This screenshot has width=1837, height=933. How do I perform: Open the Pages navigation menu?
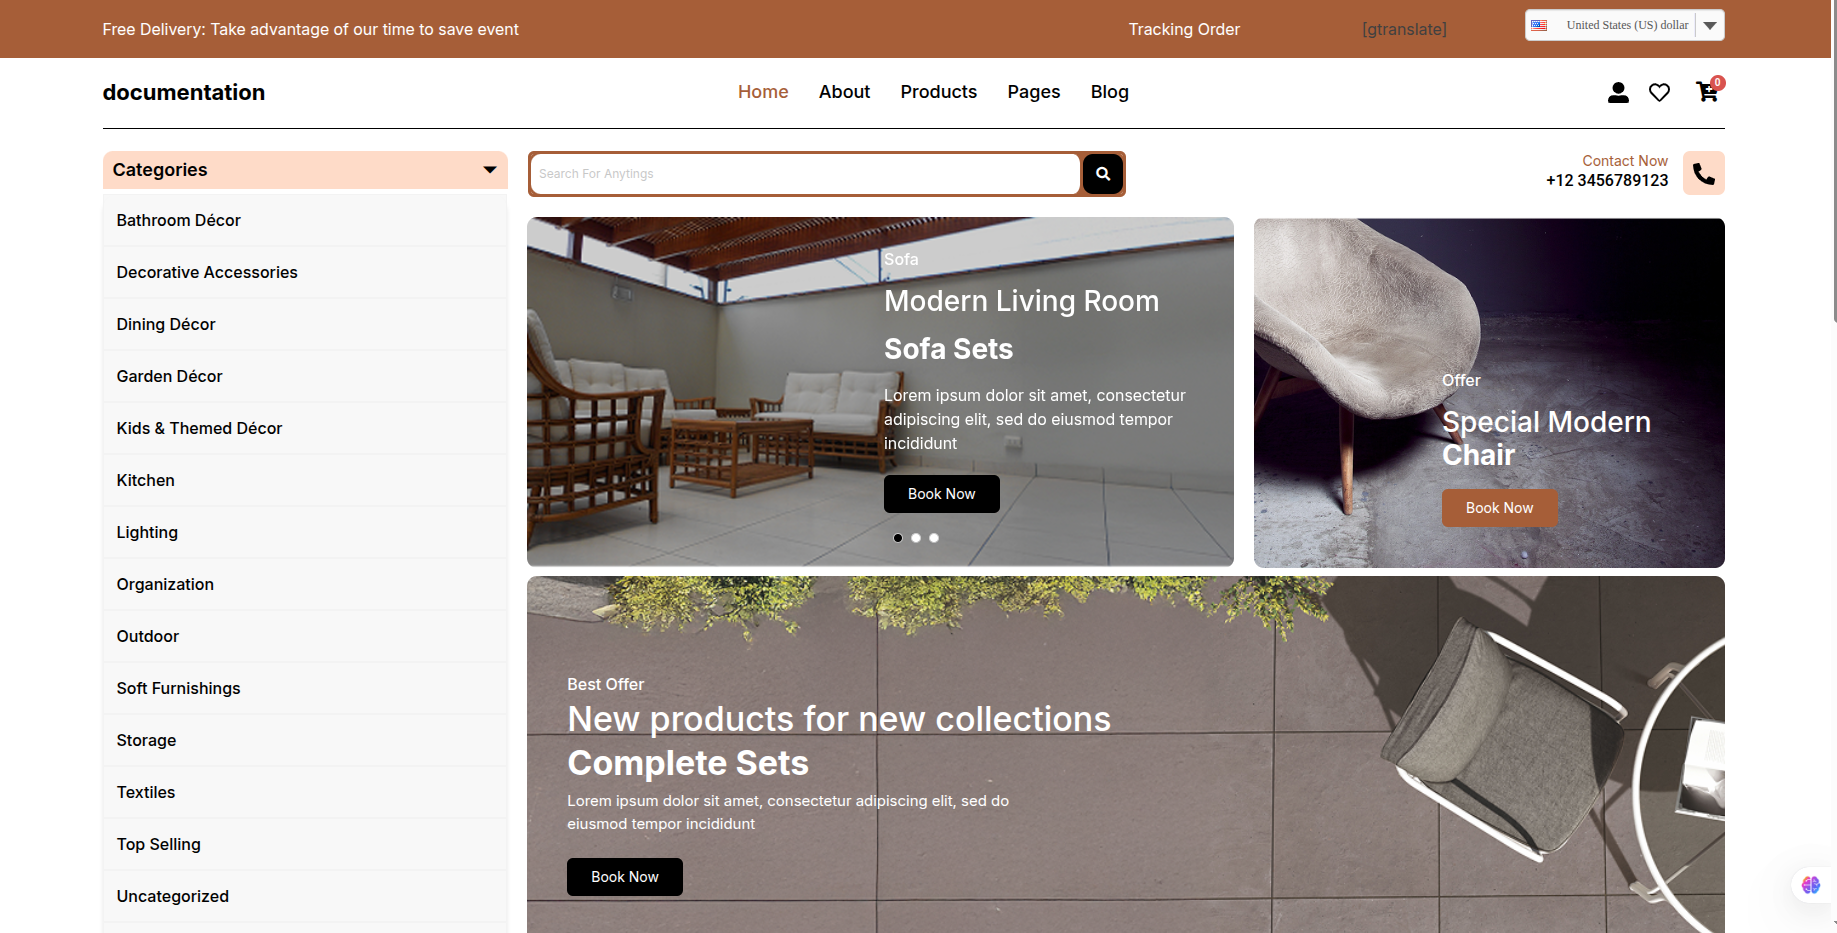pyautogui.click(x=1033, y=92)
